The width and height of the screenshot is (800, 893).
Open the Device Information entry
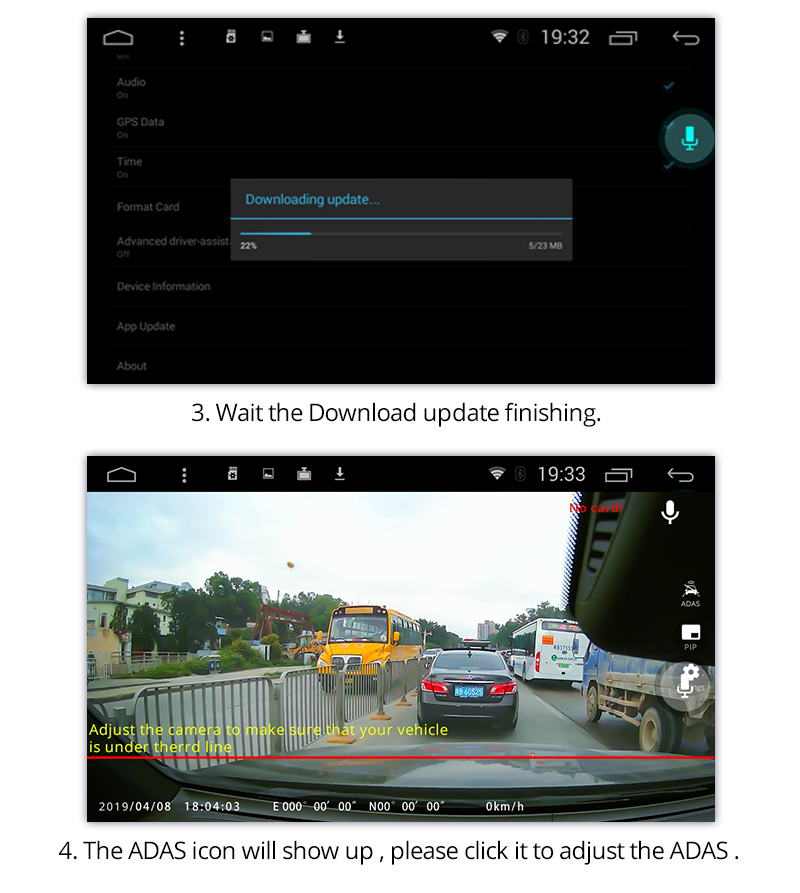tap(163, 286)
